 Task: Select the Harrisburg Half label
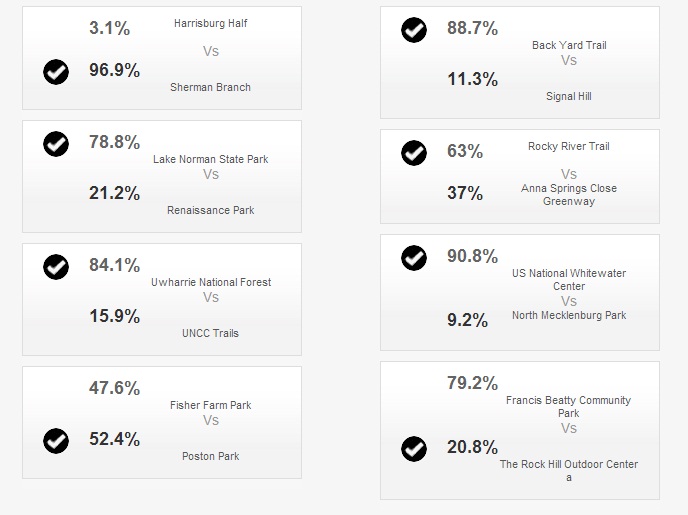coord(211,23)
